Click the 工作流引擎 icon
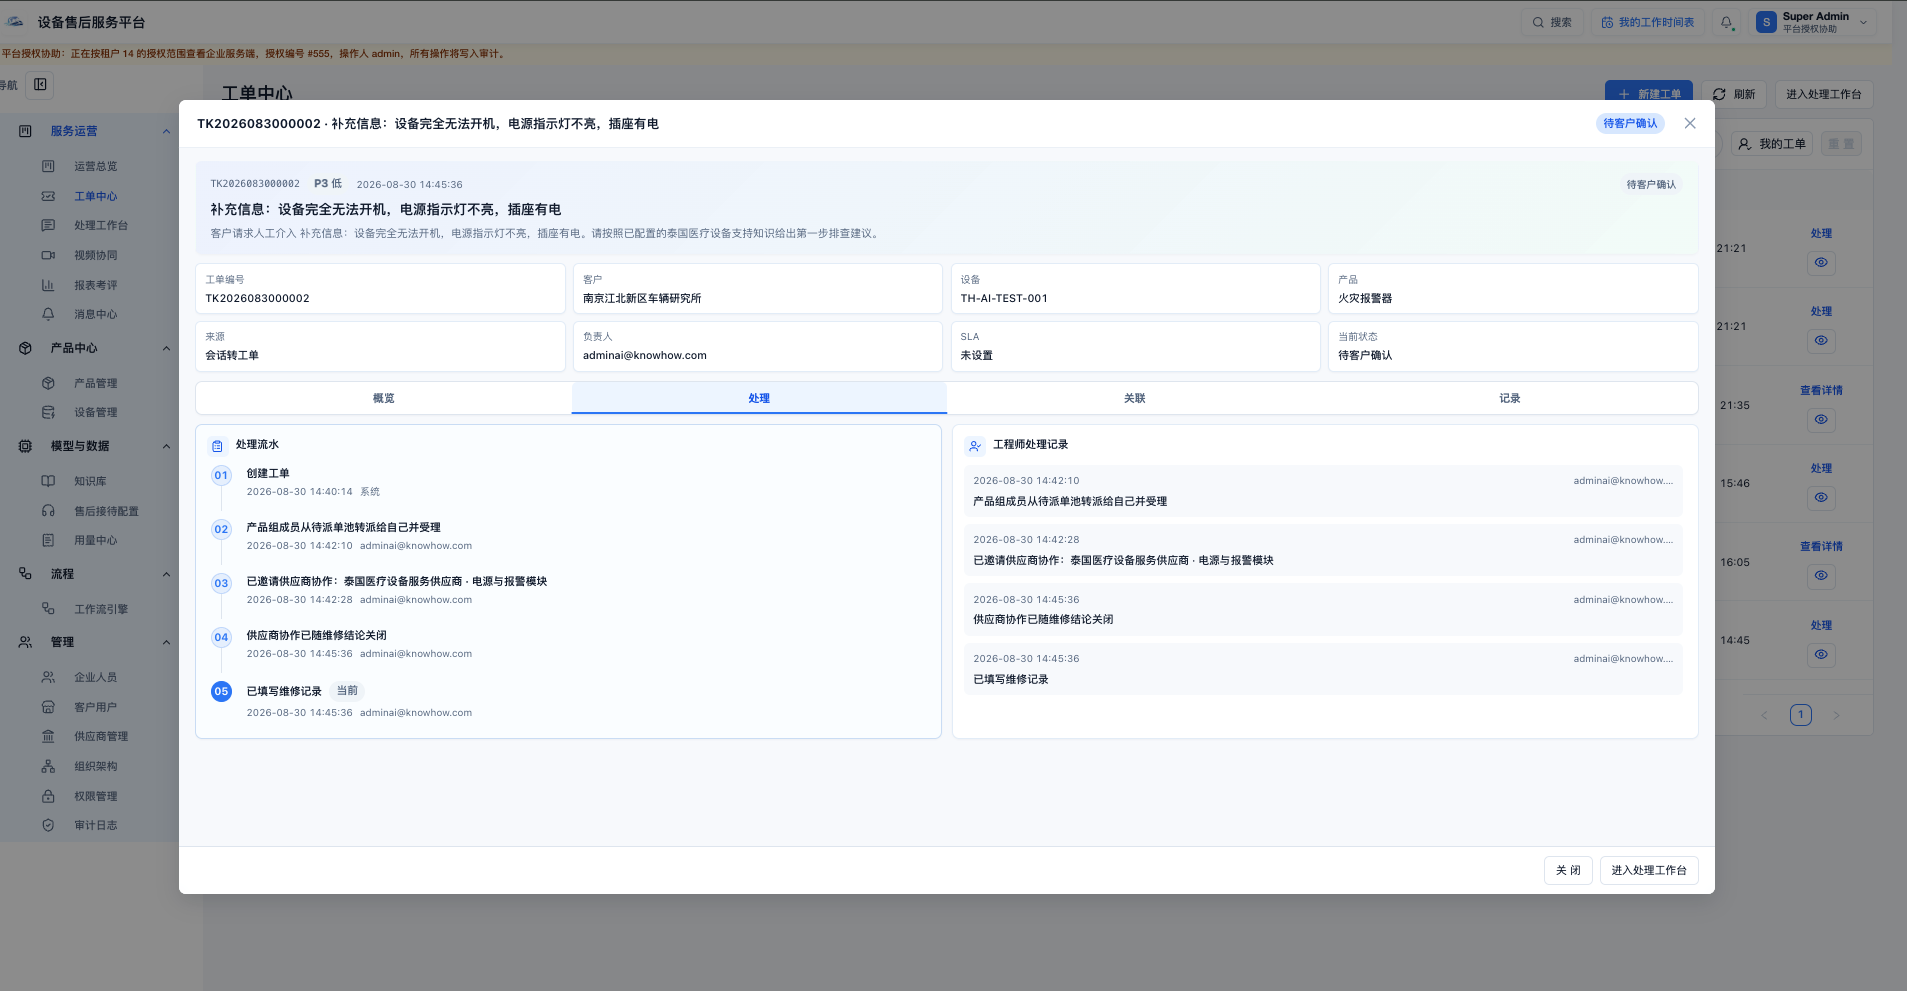The height and width of the screenshot is (991, 1907). (x=48, y=609)
